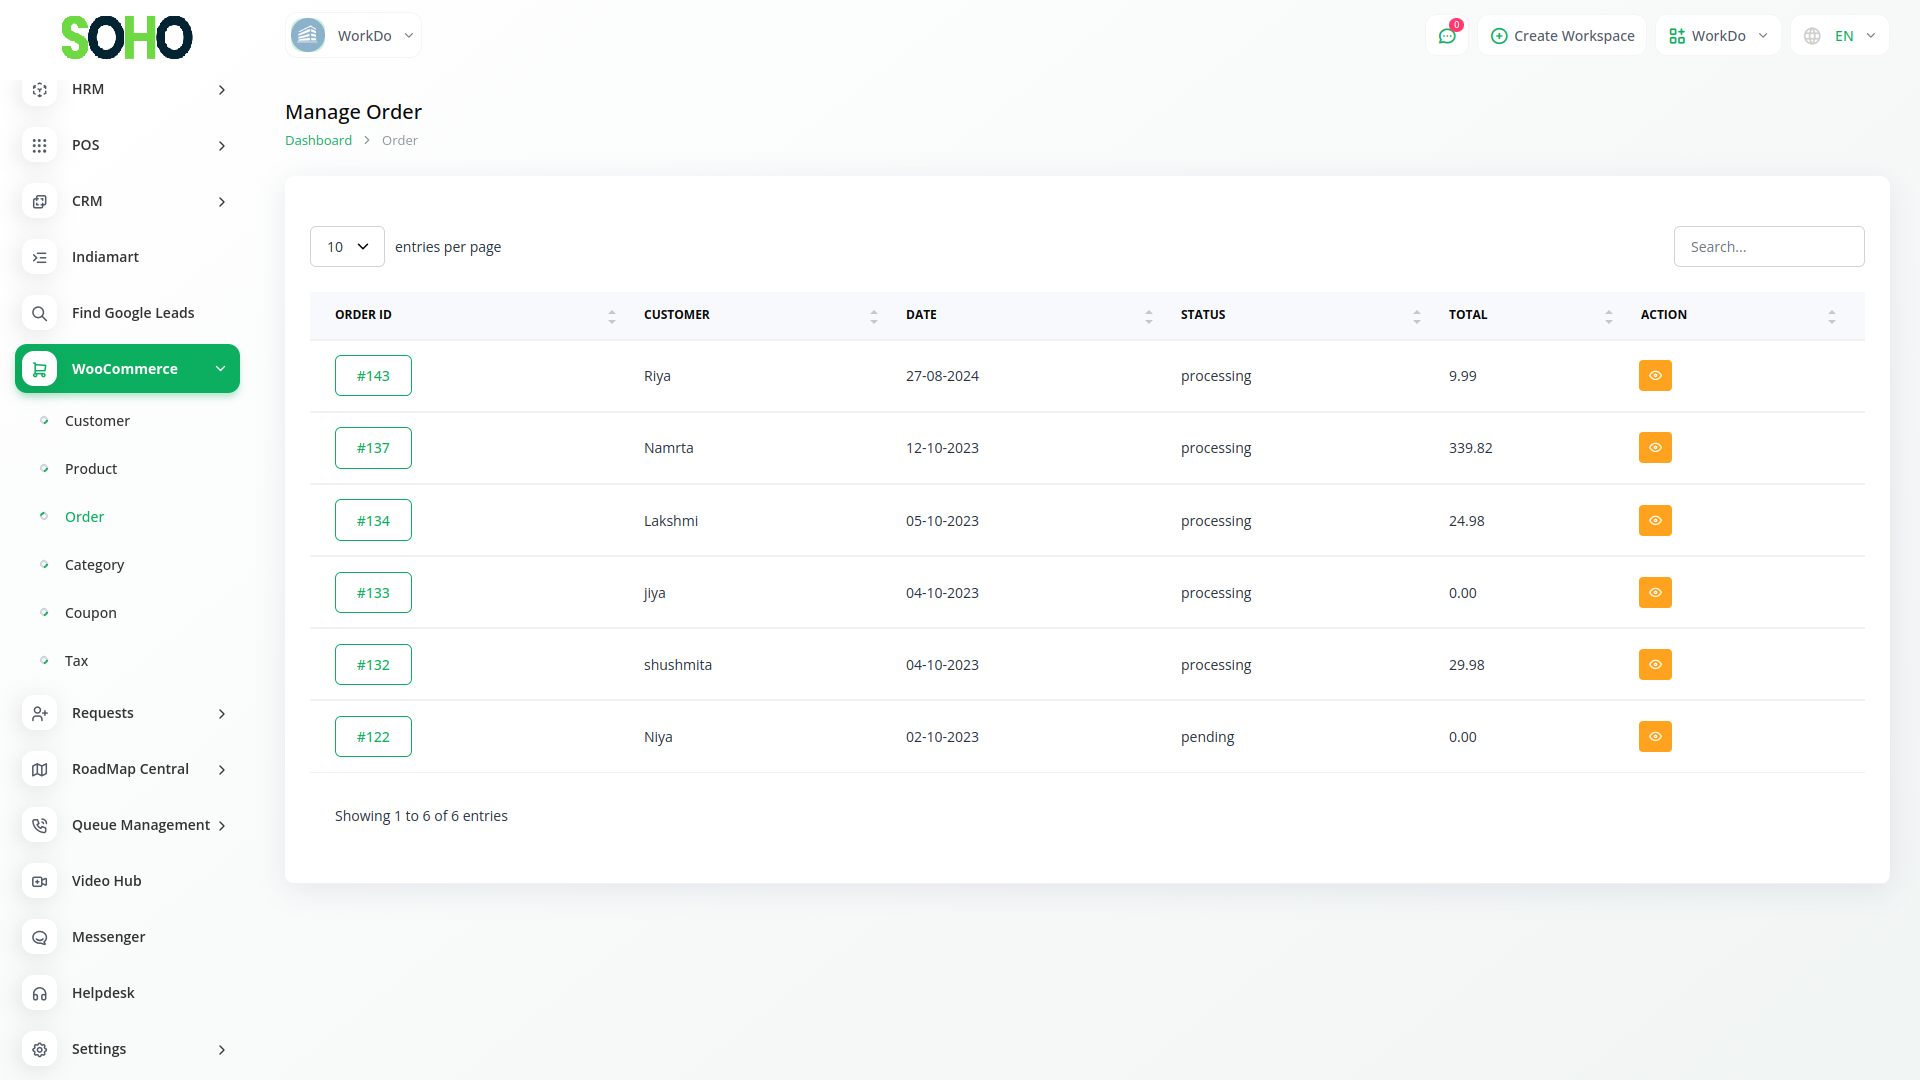Select Product under WooCommerce
The width and height of the screenshot is (1920, 1080).
click(x=90, y=469)
